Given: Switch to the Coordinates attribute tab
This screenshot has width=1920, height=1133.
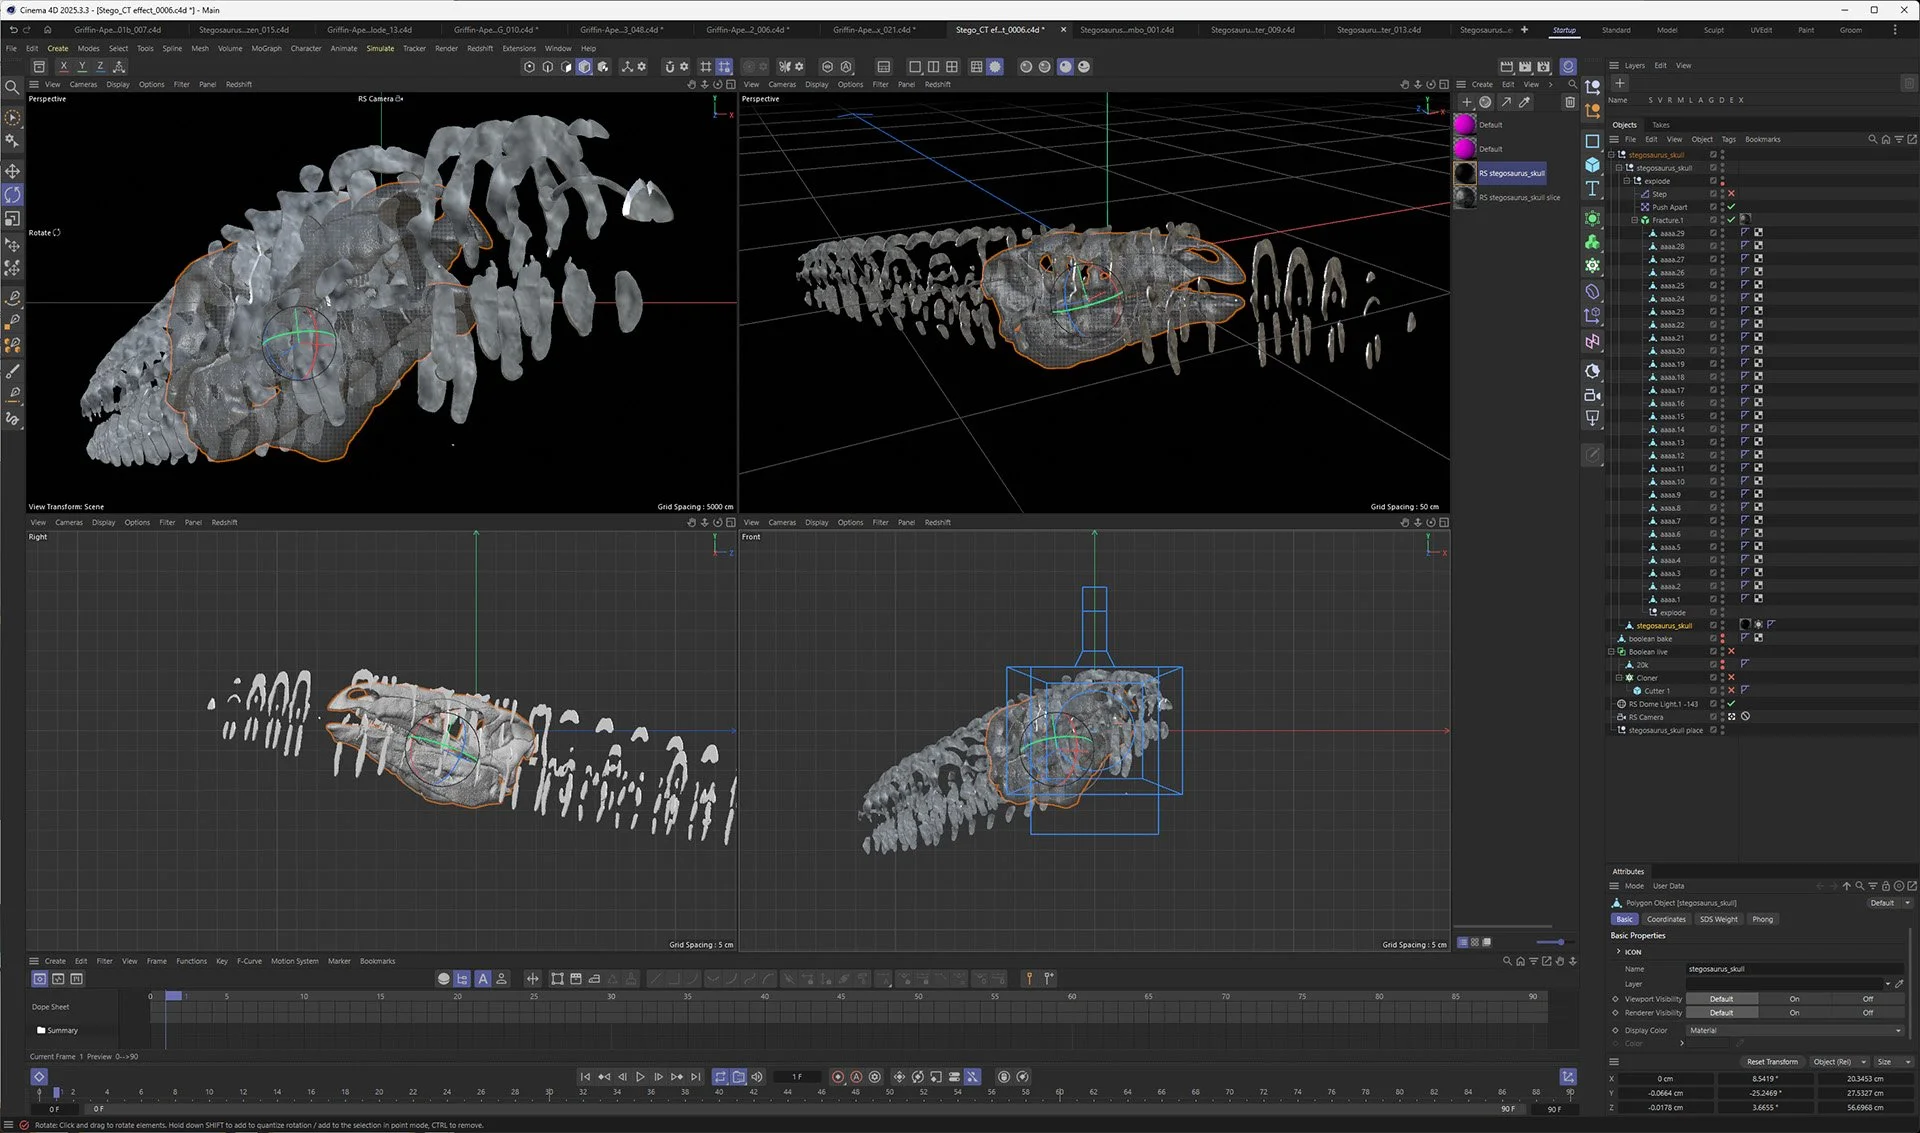Looking at the screenshot, I should (x=1666, y=919).
